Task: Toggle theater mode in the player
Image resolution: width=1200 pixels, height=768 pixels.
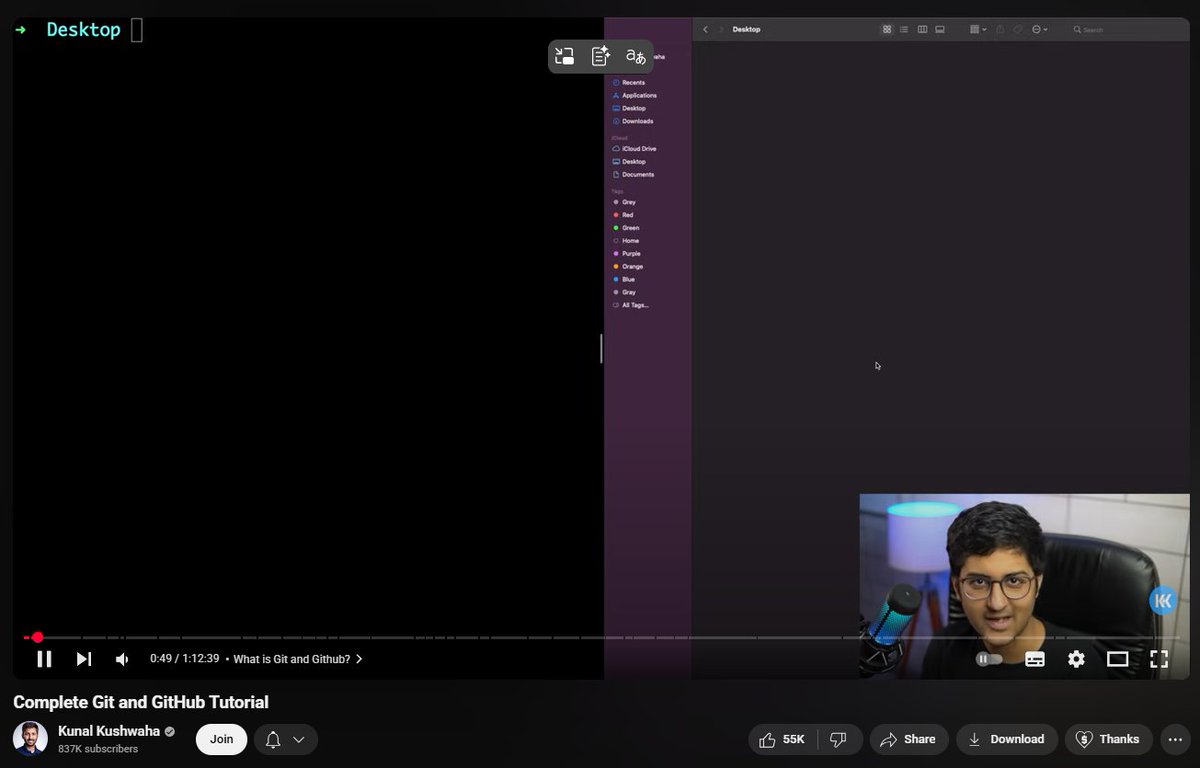Action: click(x=1119, y=659)
